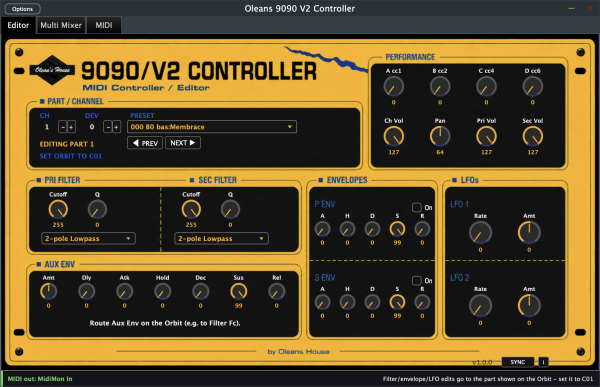This screenshot has width=600, height=387.
Task: Click the LFO 2 Rate knob
Action: coord(480,306)
